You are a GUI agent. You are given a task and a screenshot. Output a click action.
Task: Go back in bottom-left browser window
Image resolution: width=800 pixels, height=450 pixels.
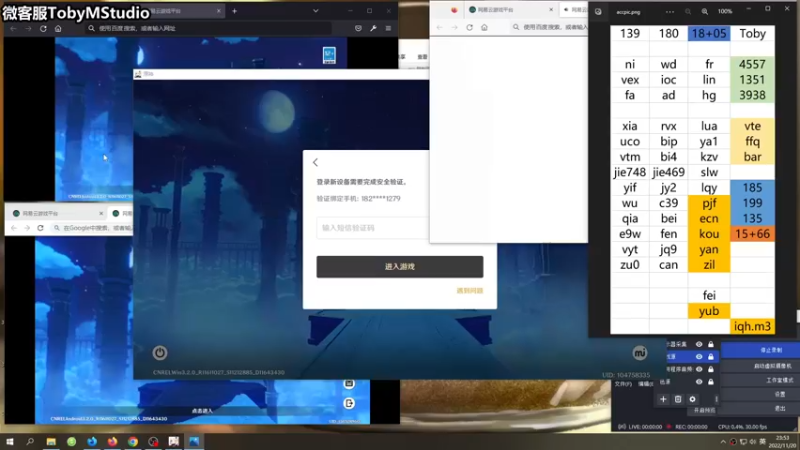14,228
